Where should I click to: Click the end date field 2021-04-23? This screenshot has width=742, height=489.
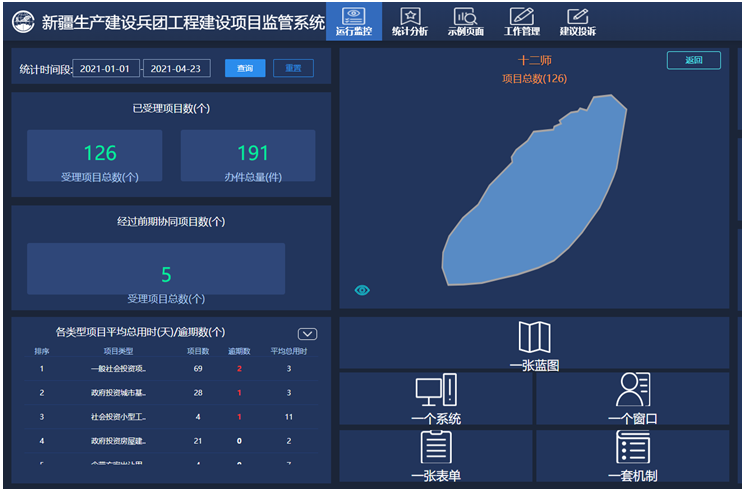pyautogui.click(x=177, y=69)
